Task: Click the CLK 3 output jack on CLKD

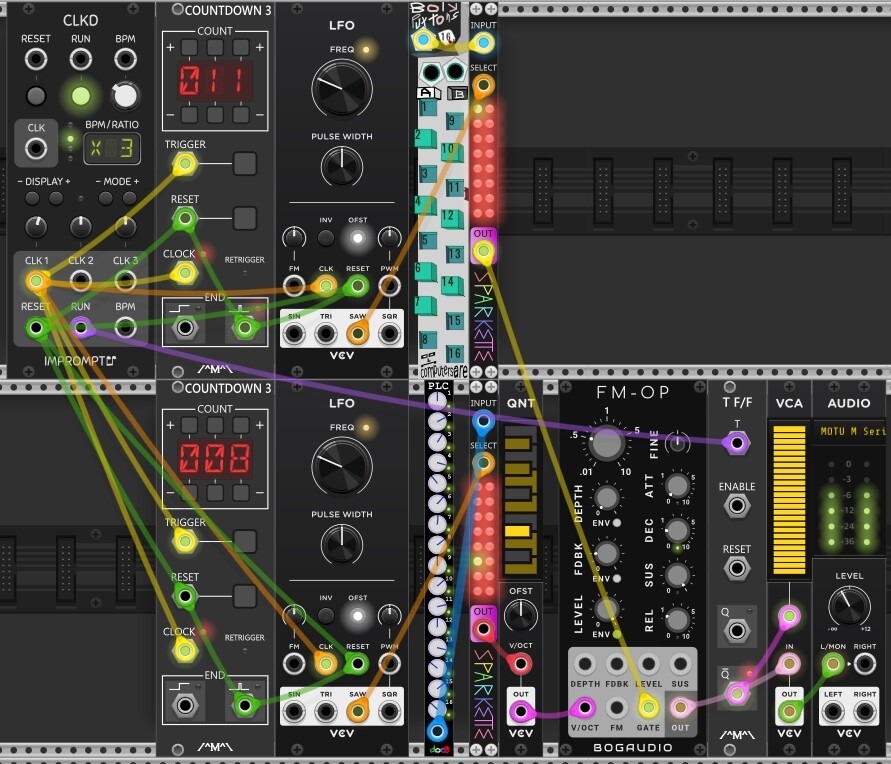Action: 125,281
